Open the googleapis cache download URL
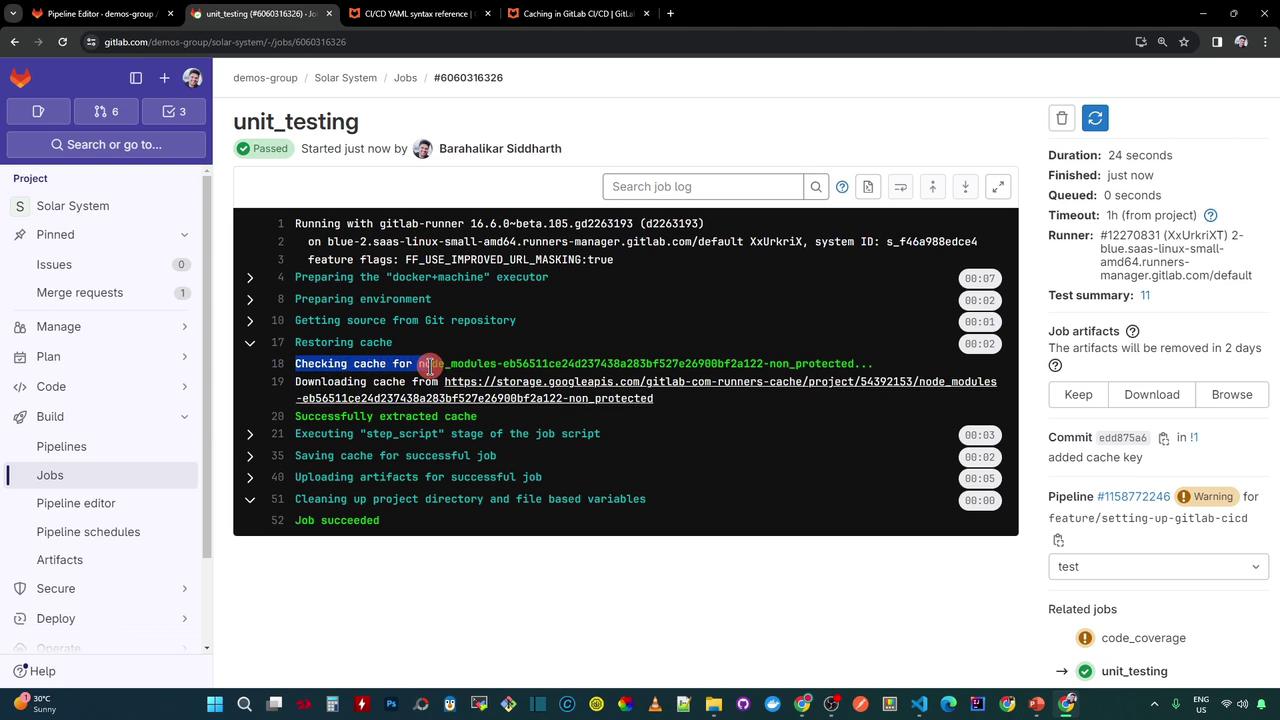Viewport: 1280px width, 720px height. click(646, 390)
